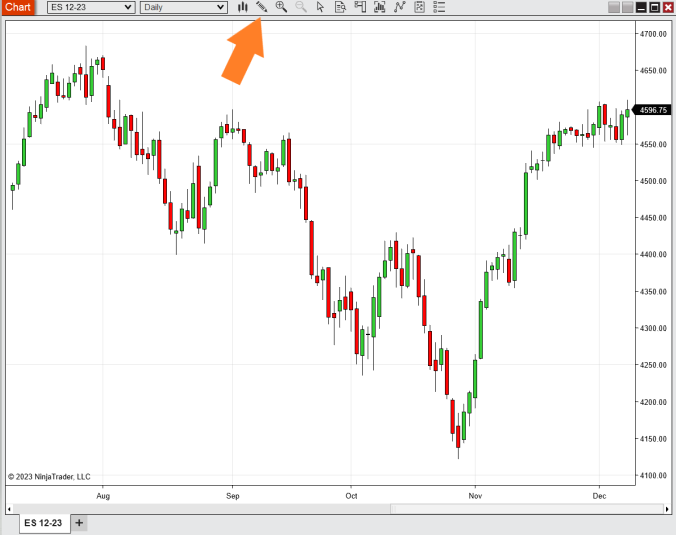This screenshot has height=535, width=676.
Task: Click the Nov label on time axis
Action: tap(475, 496)
